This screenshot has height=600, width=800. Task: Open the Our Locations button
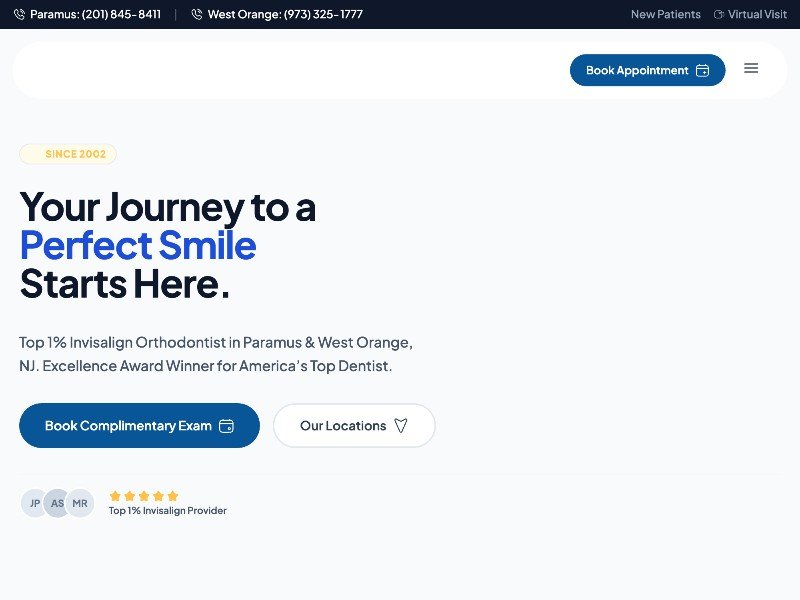pos(353,425)
